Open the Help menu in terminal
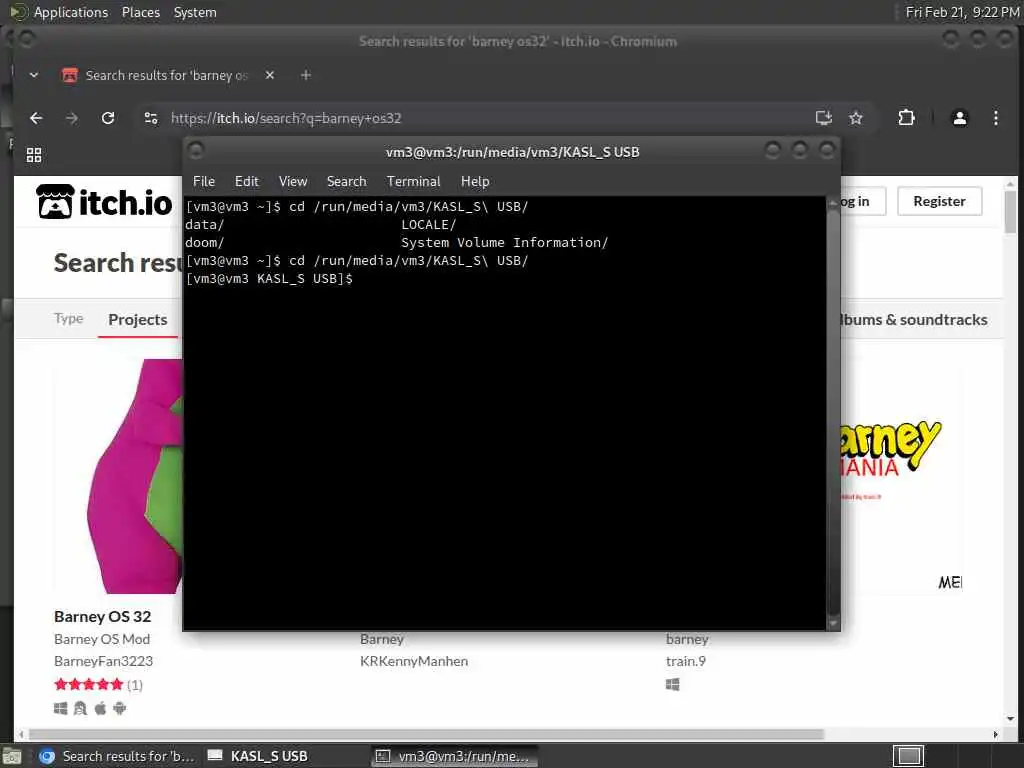 tap(475, 182)
